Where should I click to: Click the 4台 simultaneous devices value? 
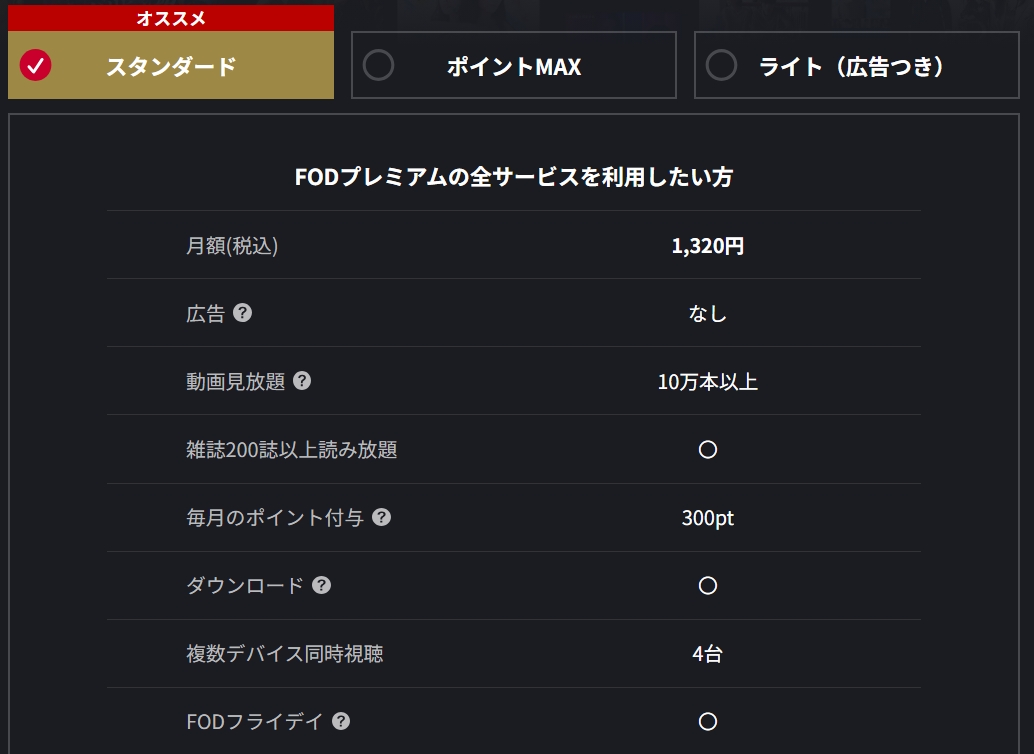(708, 654)
